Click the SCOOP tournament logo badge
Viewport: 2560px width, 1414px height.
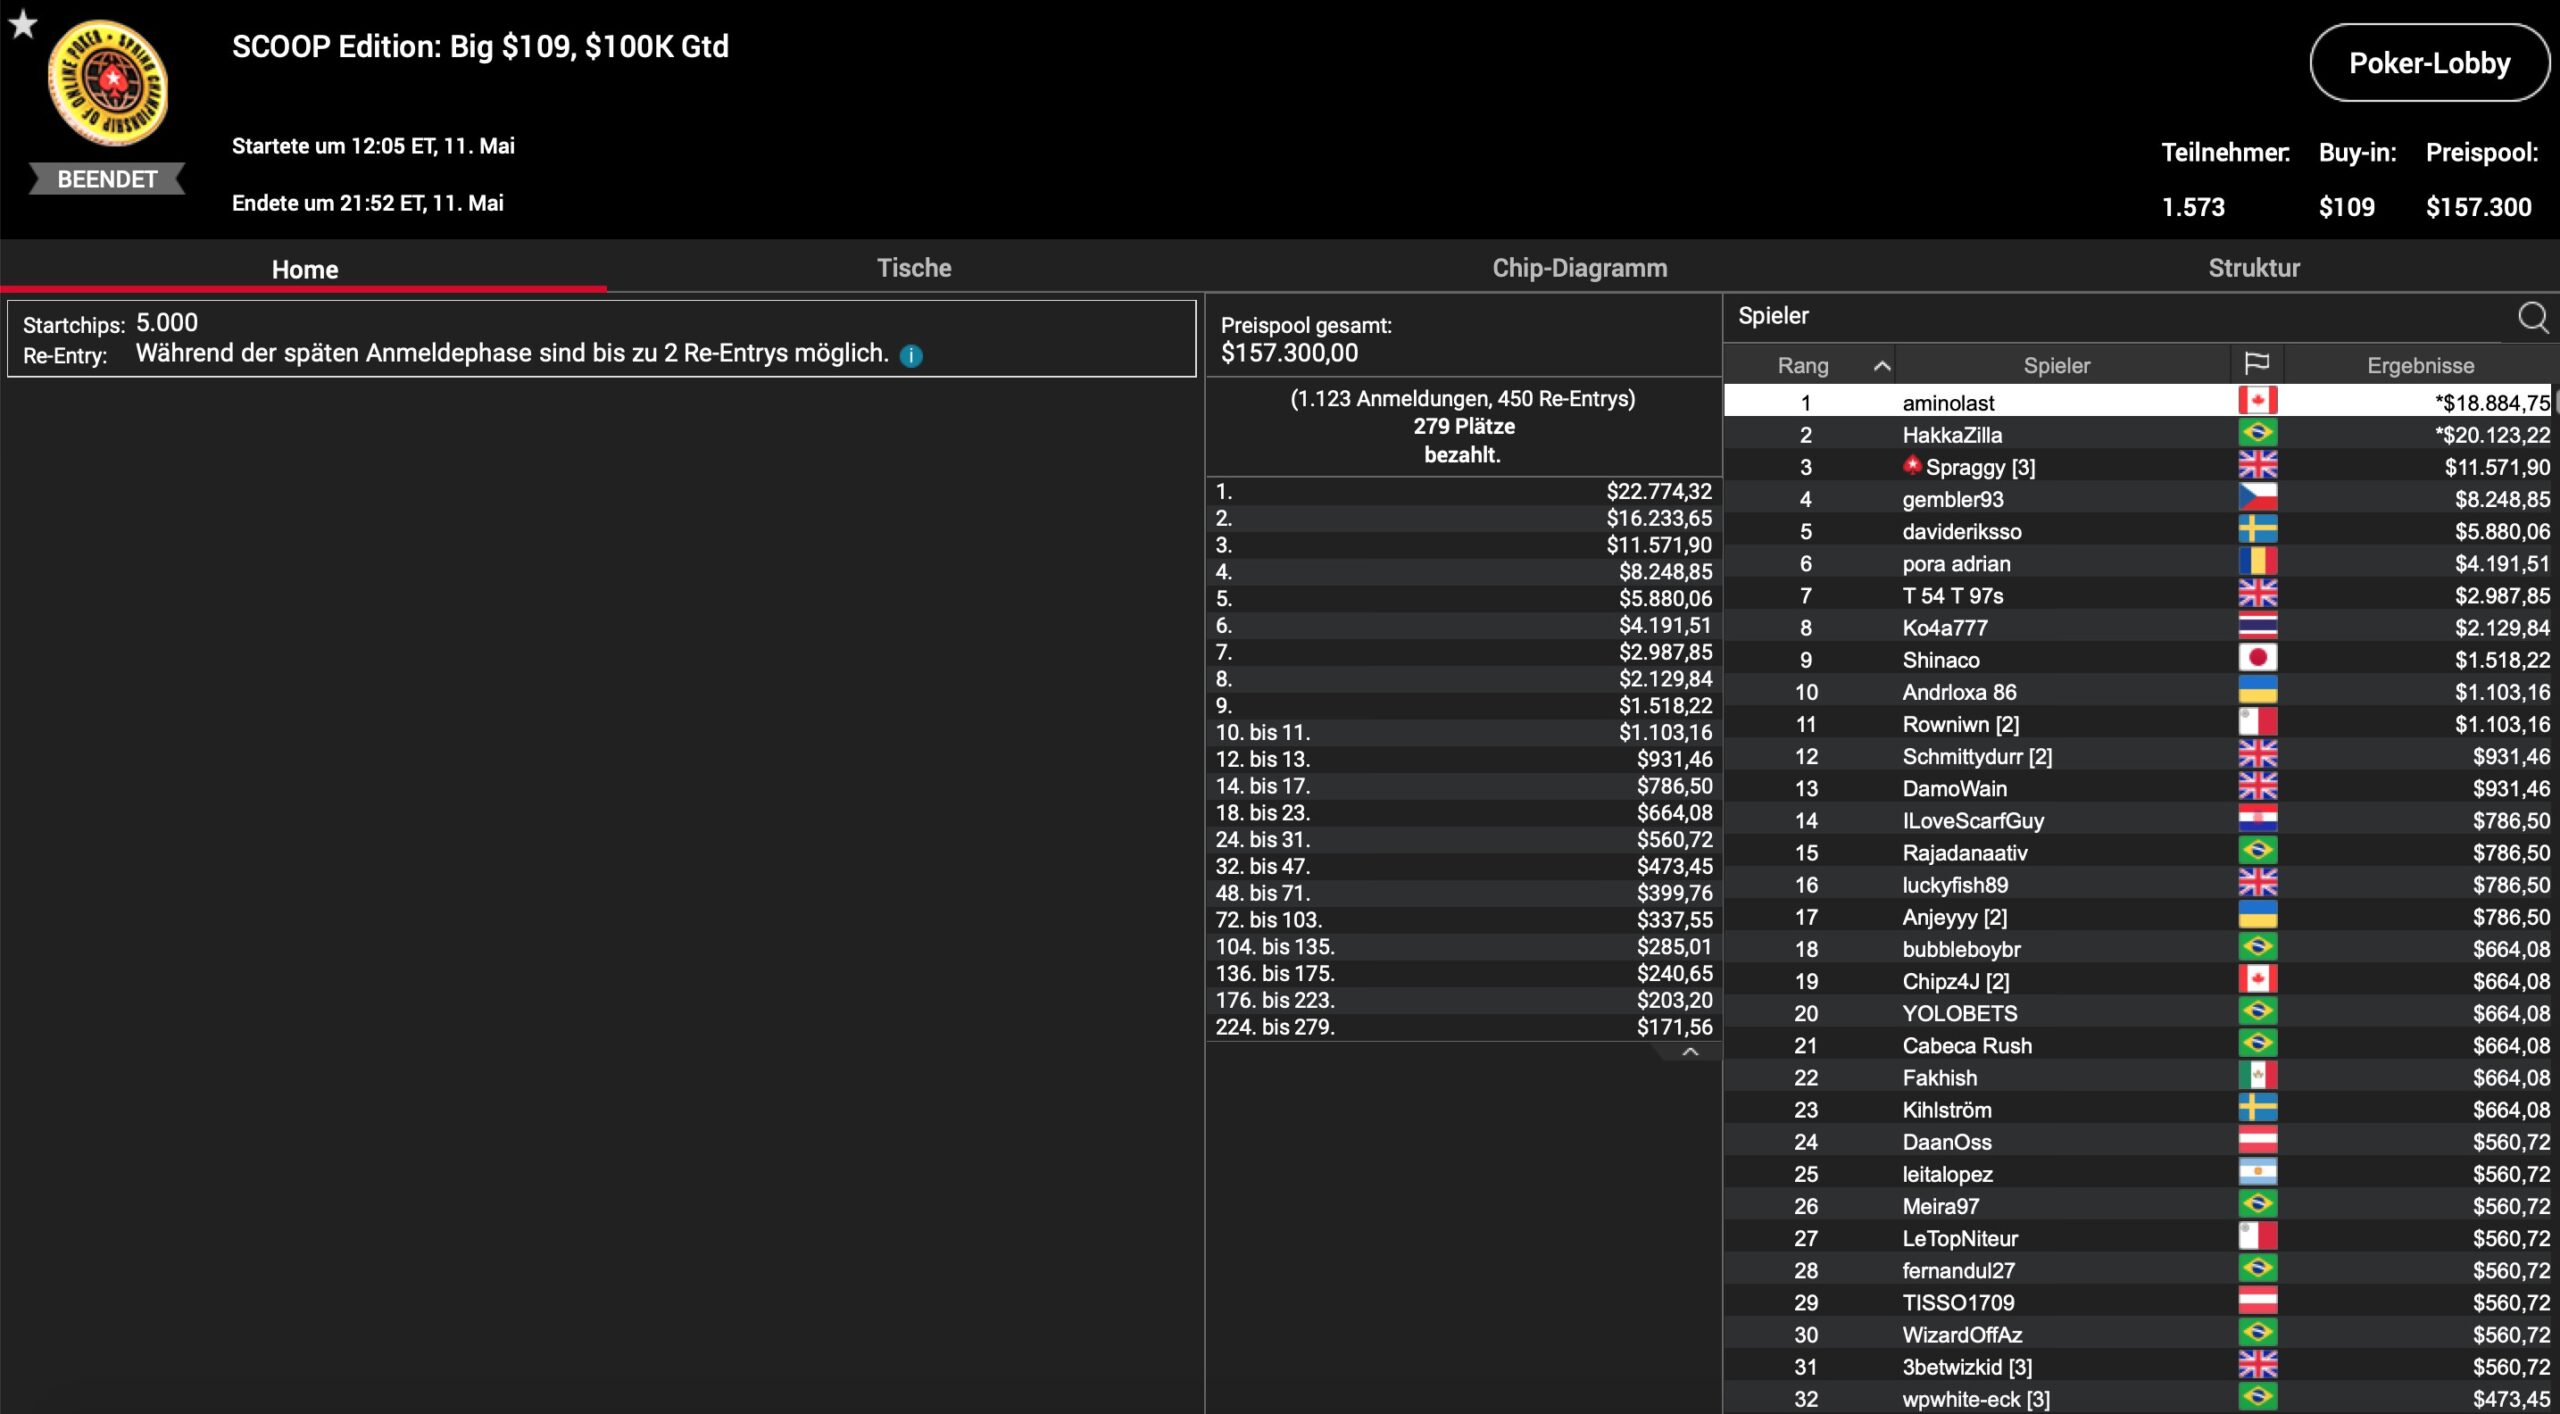click(108, 84)
